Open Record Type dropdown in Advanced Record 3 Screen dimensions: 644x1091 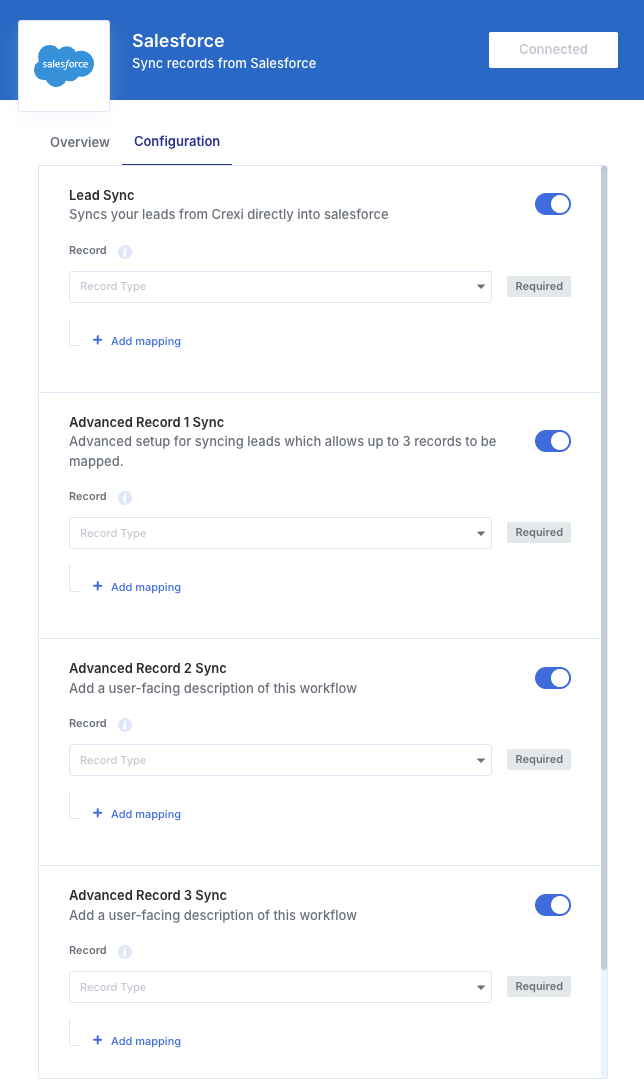point(280,987)
